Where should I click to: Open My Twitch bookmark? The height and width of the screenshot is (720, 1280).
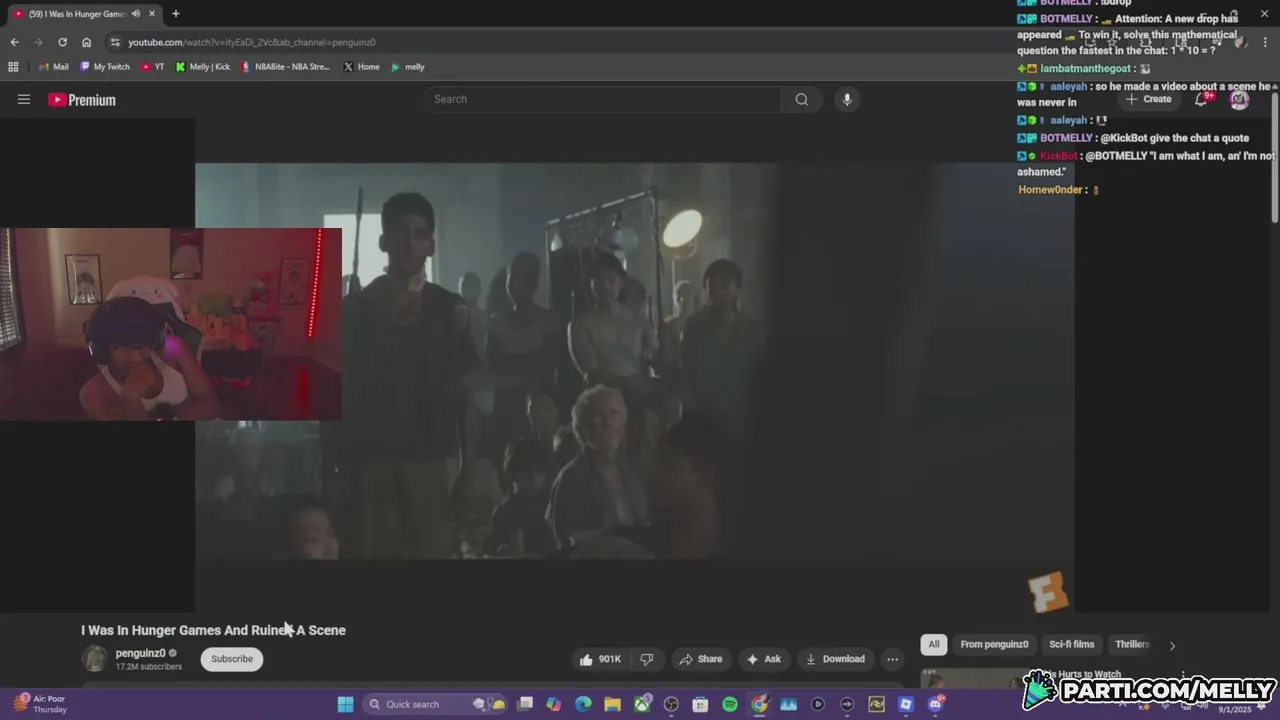(x=105, y=67)
